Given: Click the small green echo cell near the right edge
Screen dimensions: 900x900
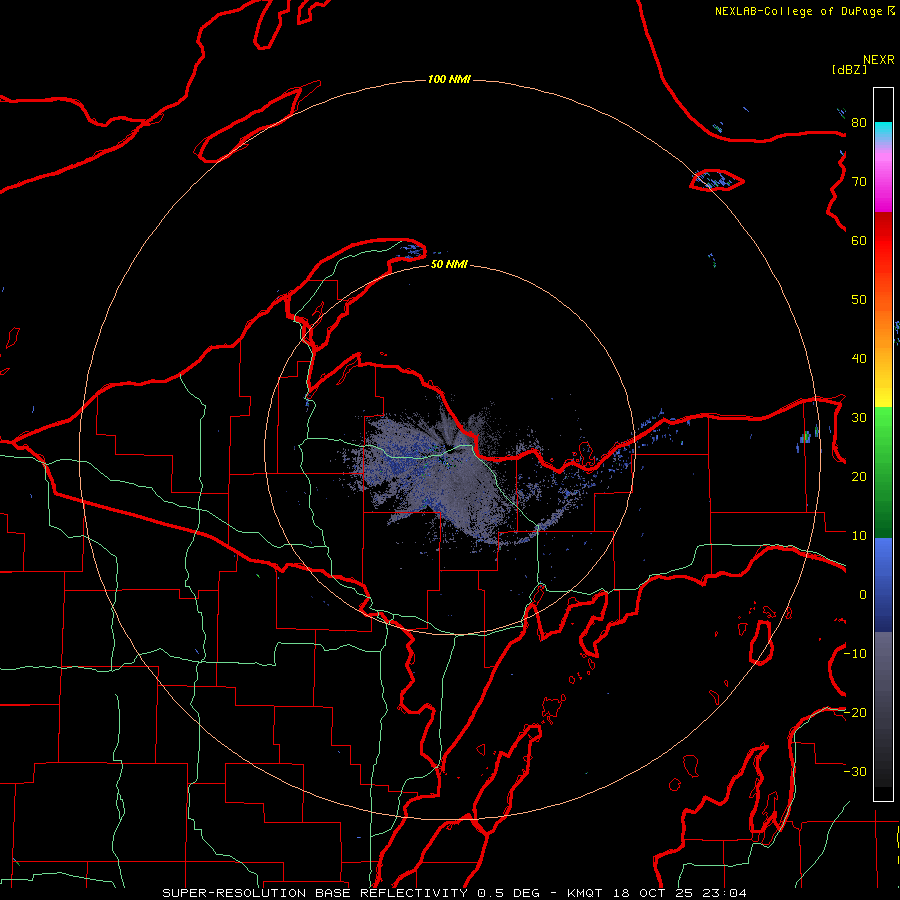Looking at the screenshot, I should tap(806, 437).
